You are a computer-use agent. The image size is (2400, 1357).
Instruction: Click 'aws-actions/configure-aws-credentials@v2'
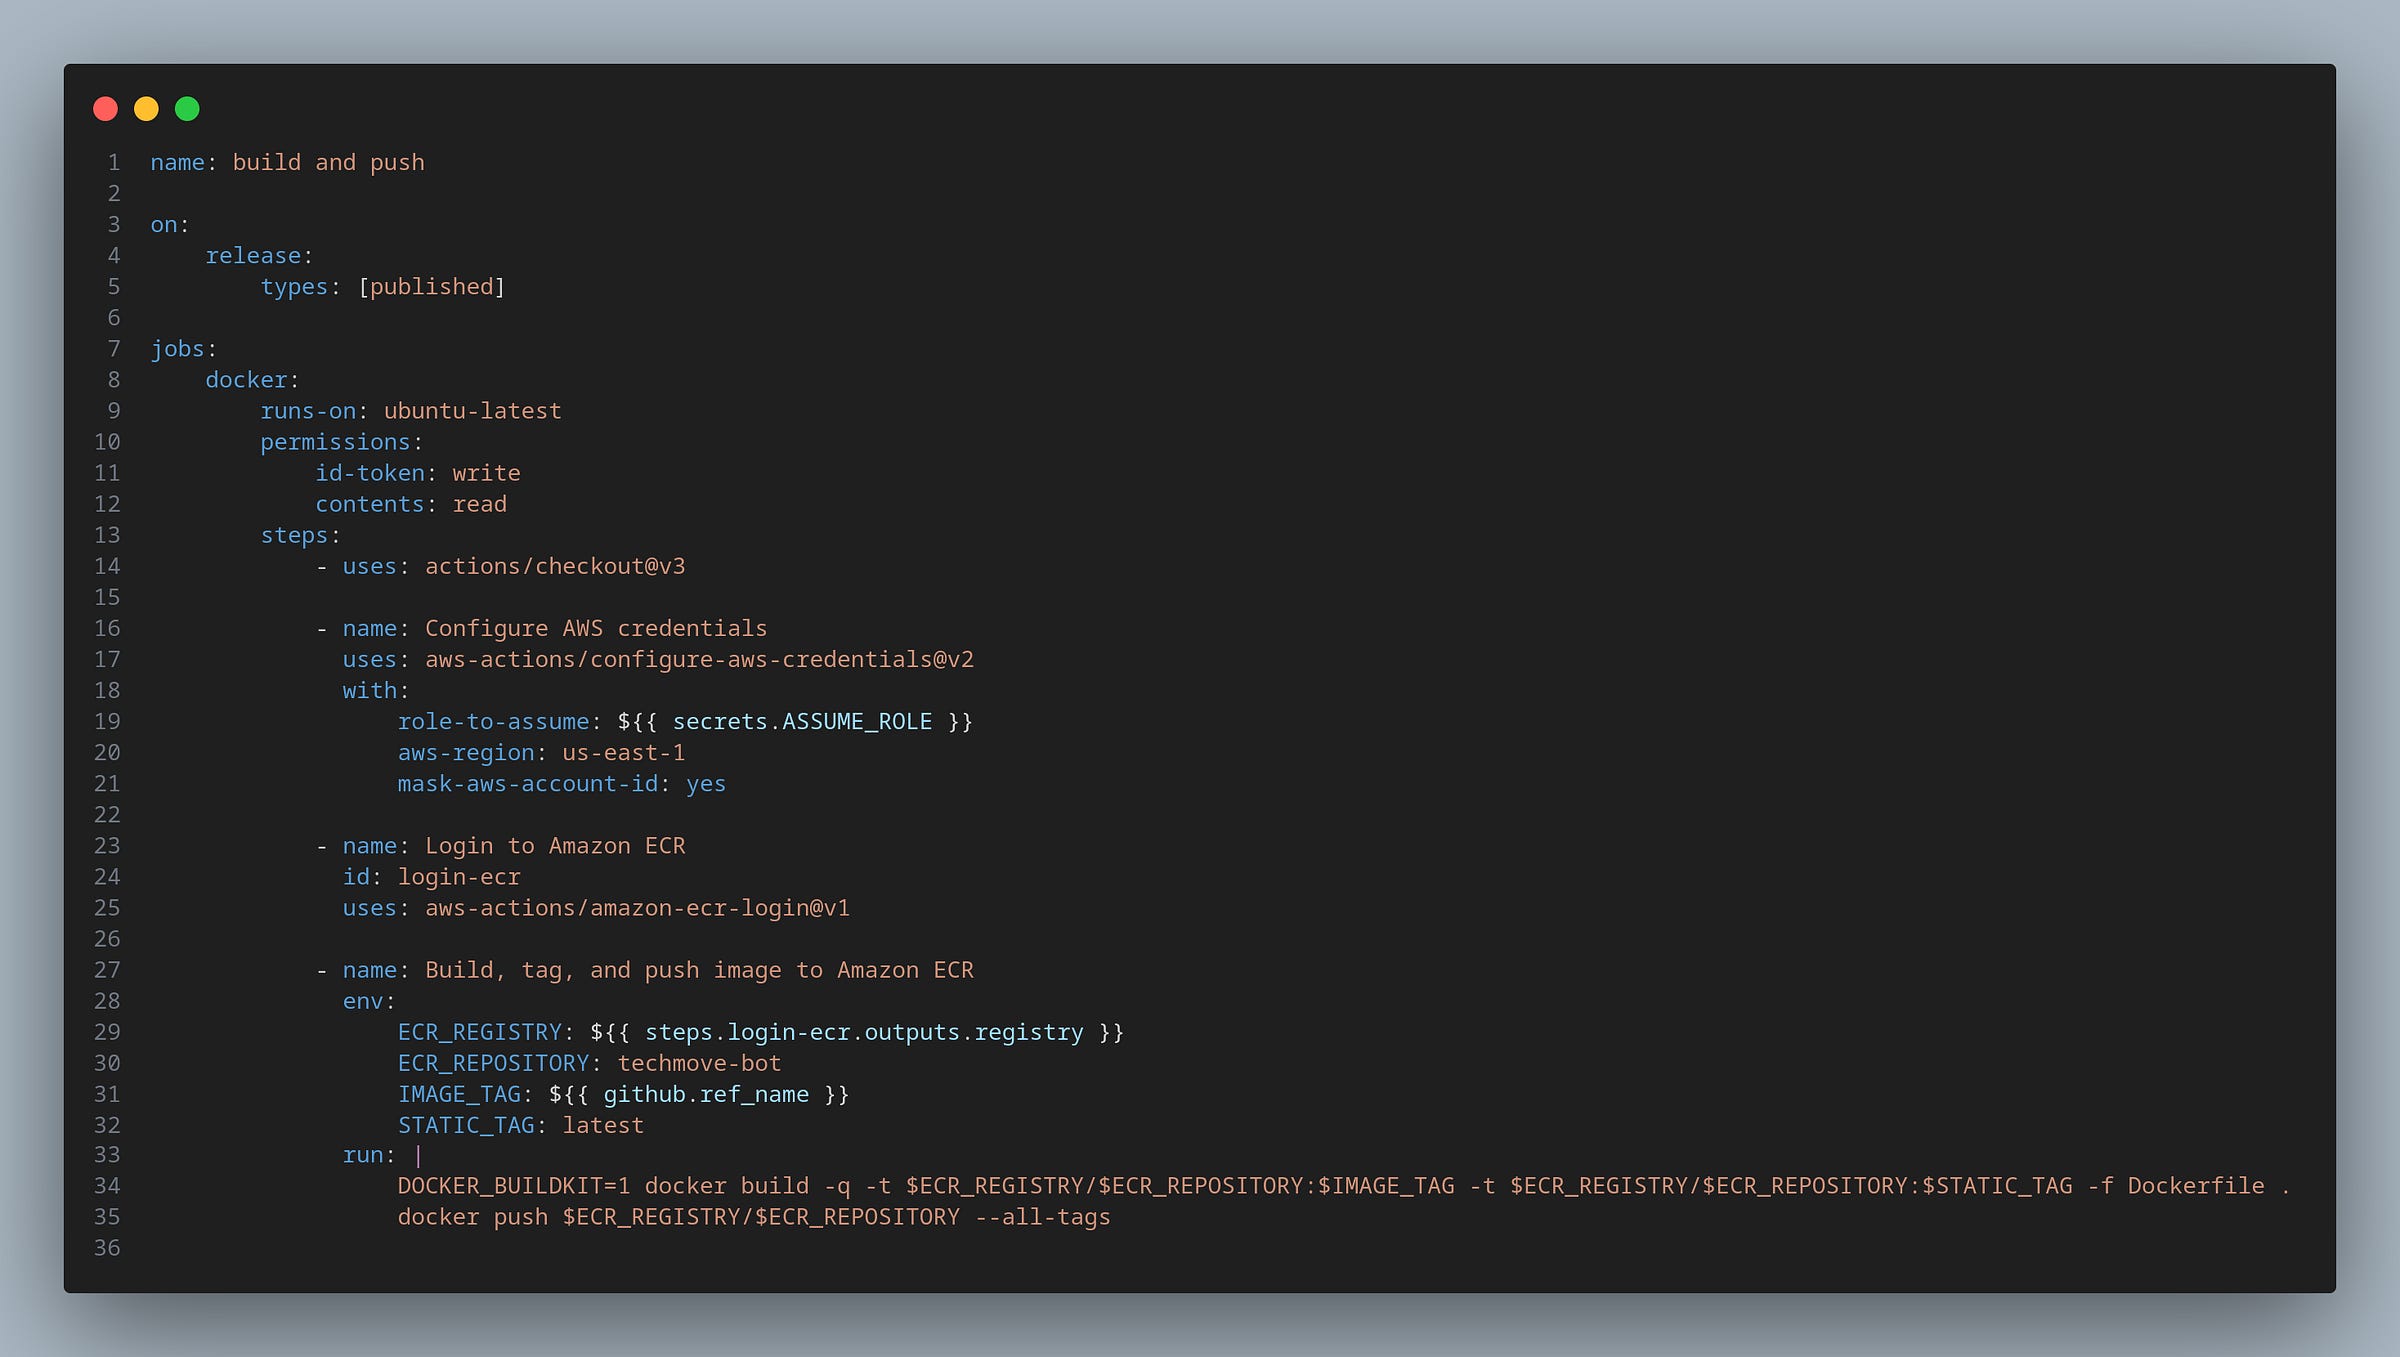tap(699, 659)
